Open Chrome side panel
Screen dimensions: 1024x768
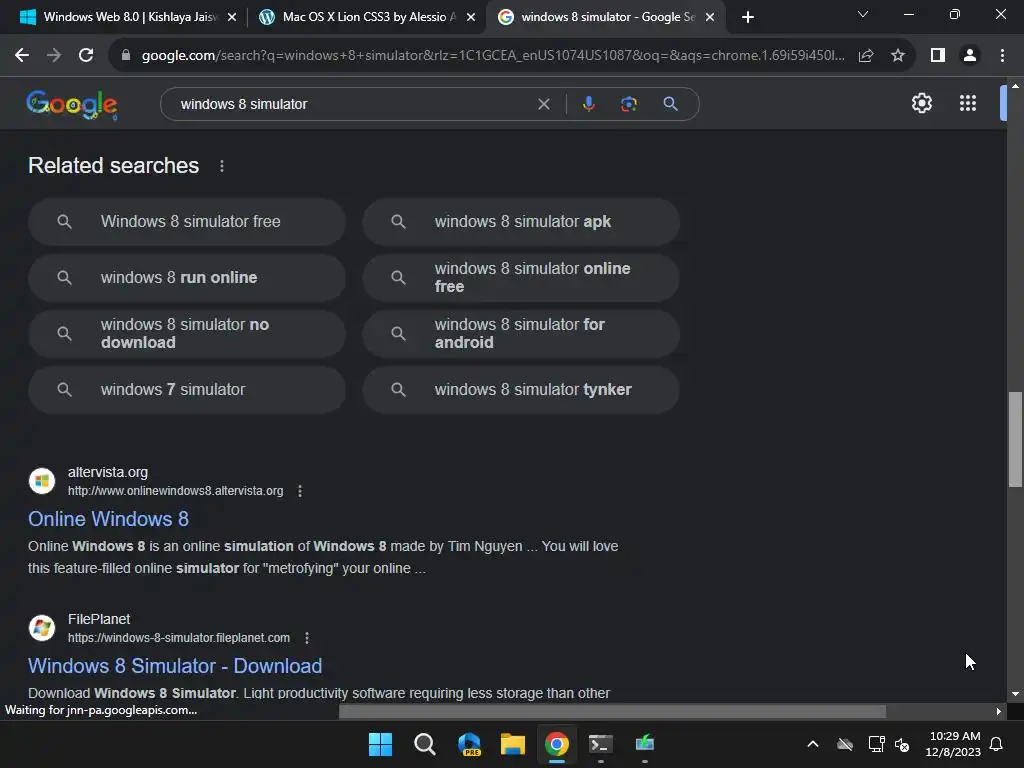(x=938, y=56)
